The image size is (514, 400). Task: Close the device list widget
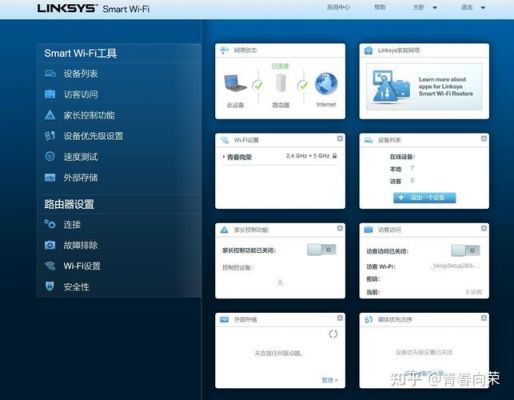[x=484, y=138]
